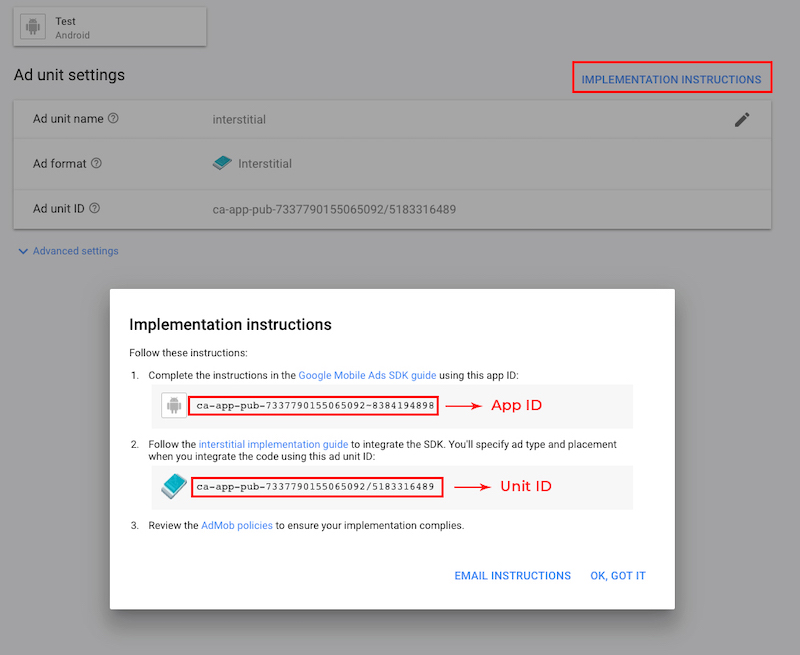The height and width of the screenshot is (655, 800).
Task: Click the 'Ad unit settings' heading
Action: click(x=69, y=75)
